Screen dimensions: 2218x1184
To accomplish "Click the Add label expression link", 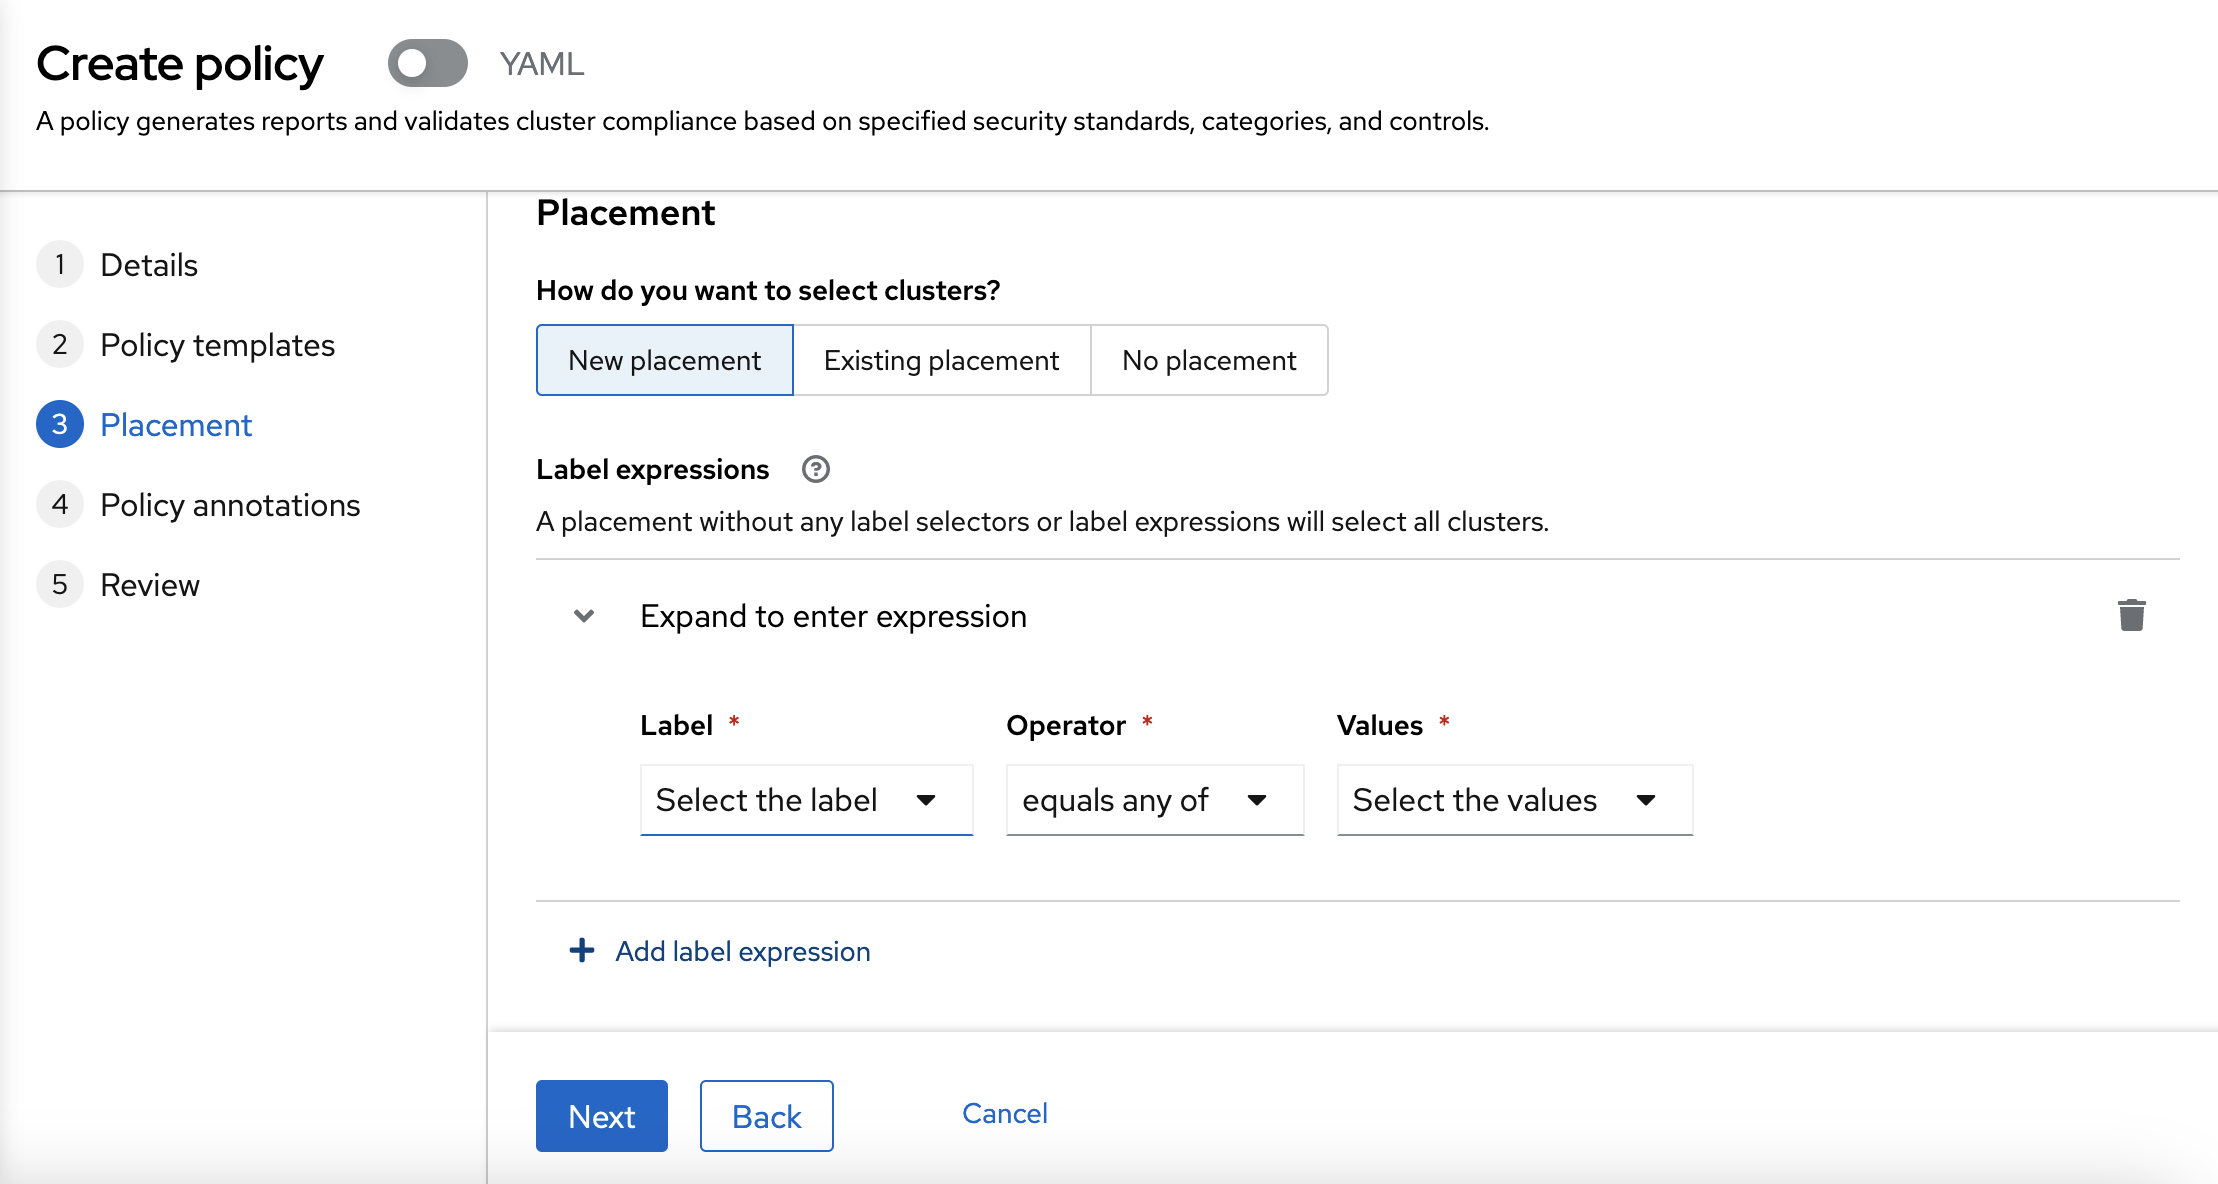I will coord(742,951).
